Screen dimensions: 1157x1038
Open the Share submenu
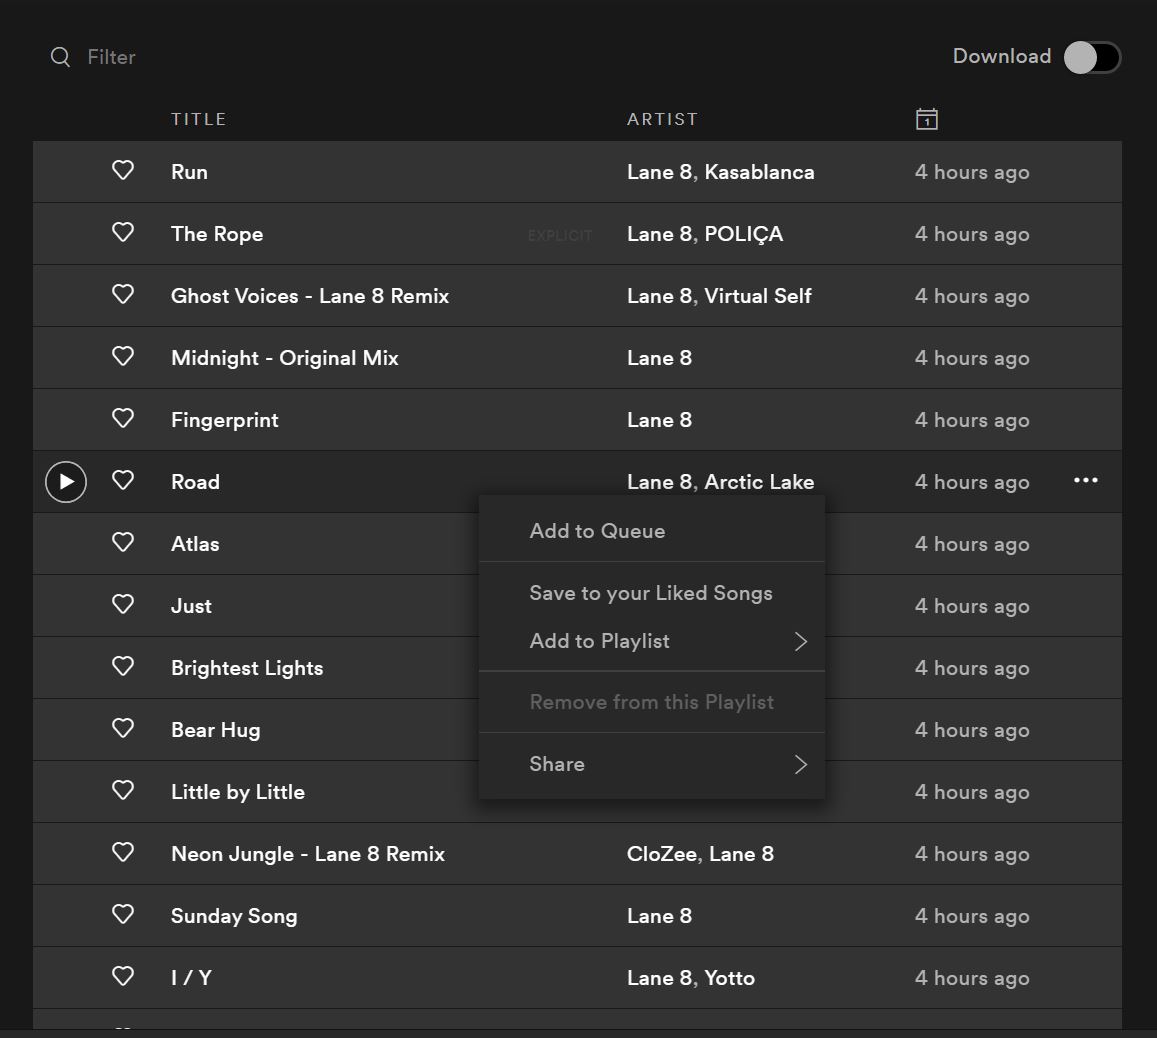[x=652, y=764]
